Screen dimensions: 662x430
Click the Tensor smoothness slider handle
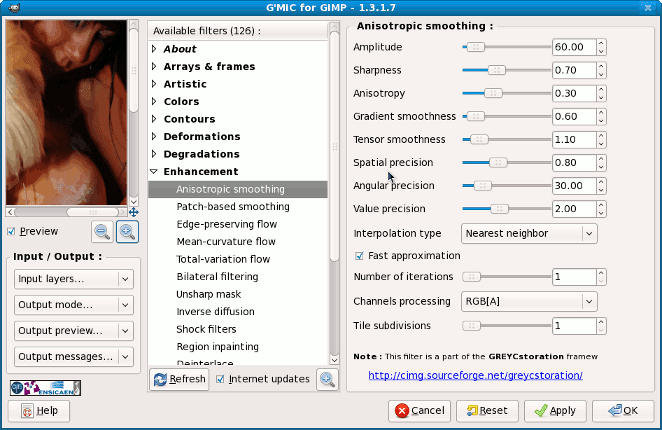pos(479,139)
